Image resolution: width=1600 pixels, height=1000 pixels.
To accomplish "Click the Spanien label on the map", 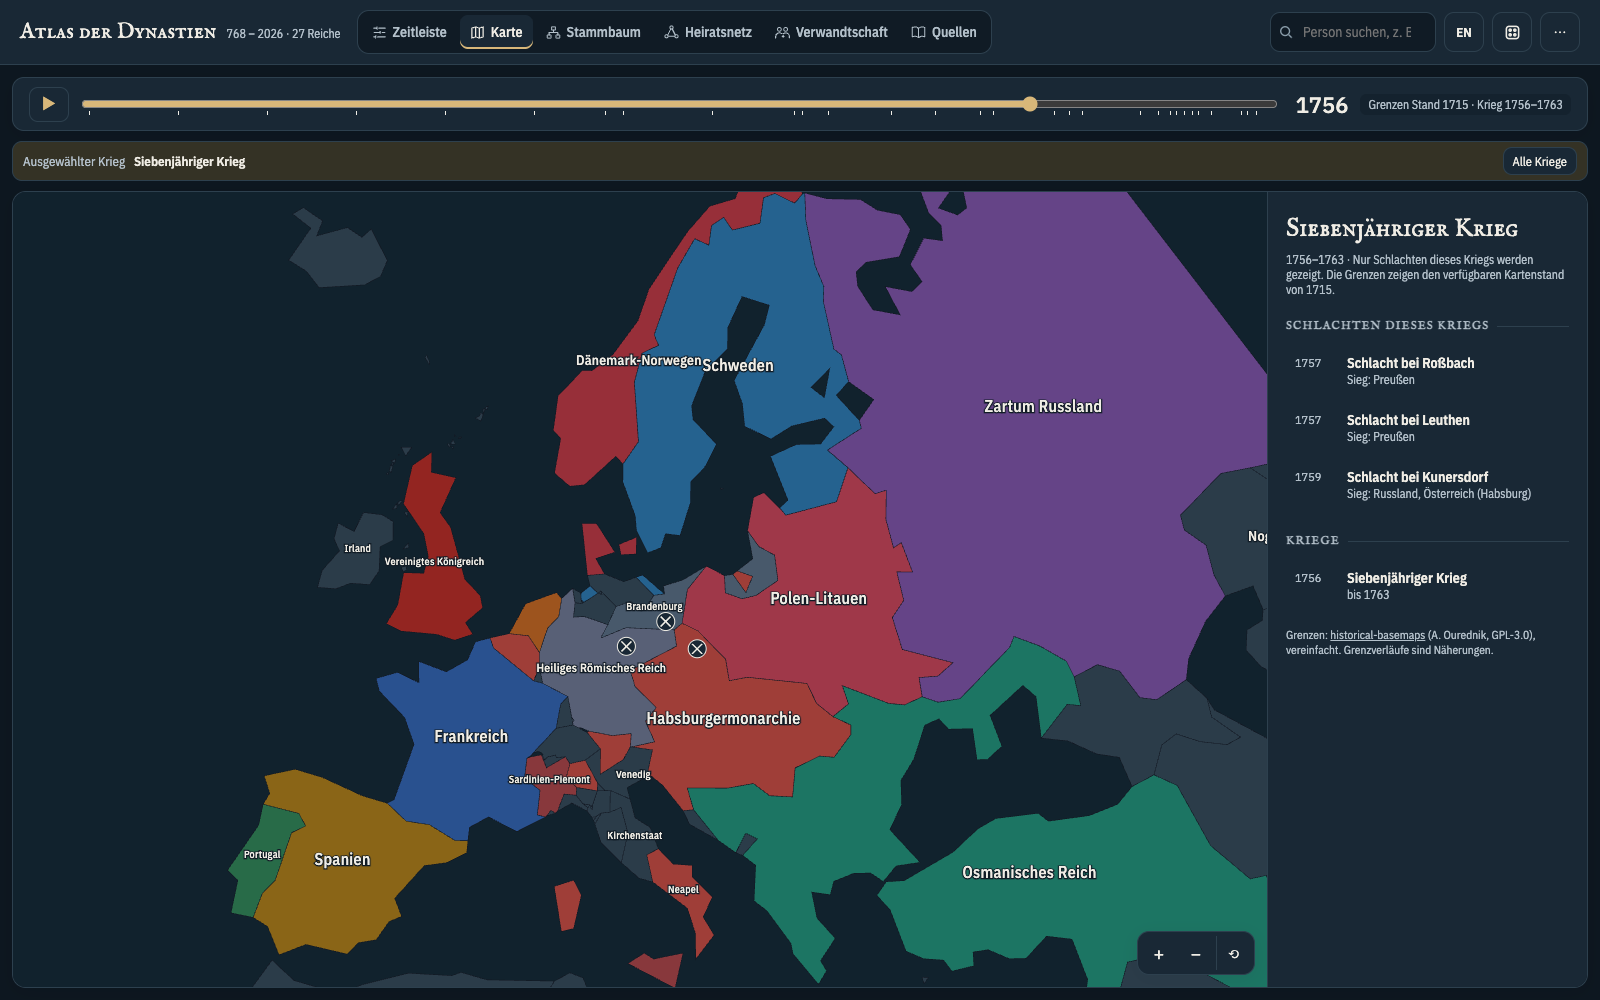I will click(342, 859).
